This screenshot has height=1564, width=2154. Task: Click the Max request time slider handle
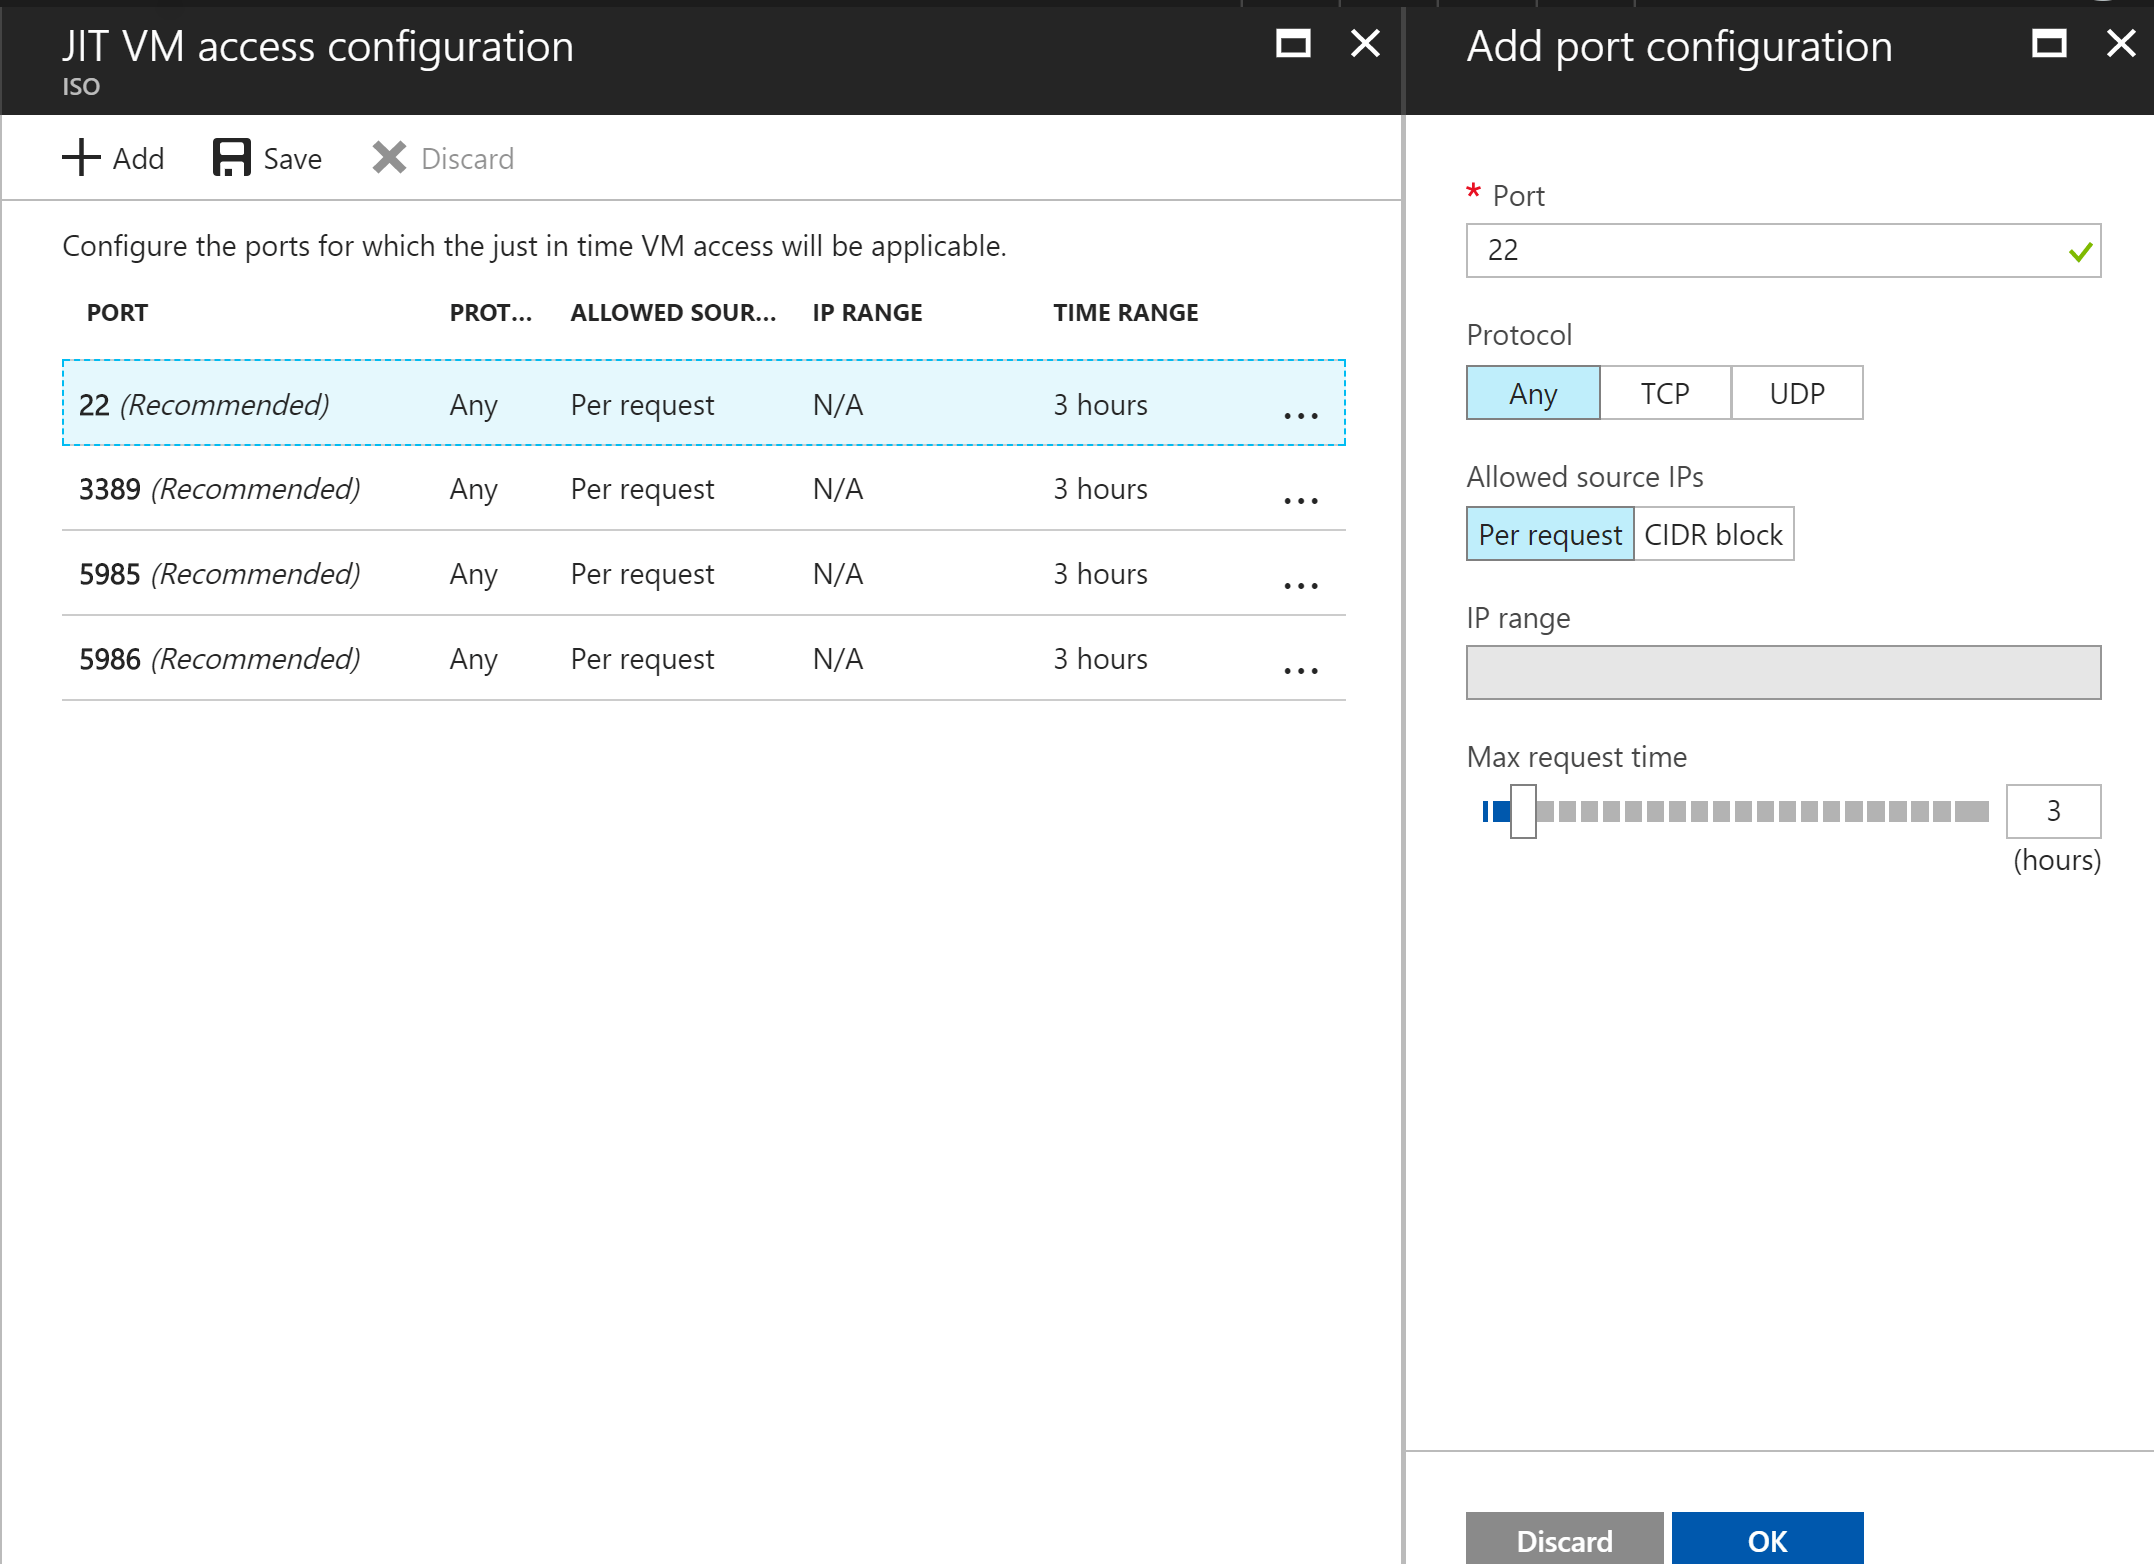point(1522,811)
